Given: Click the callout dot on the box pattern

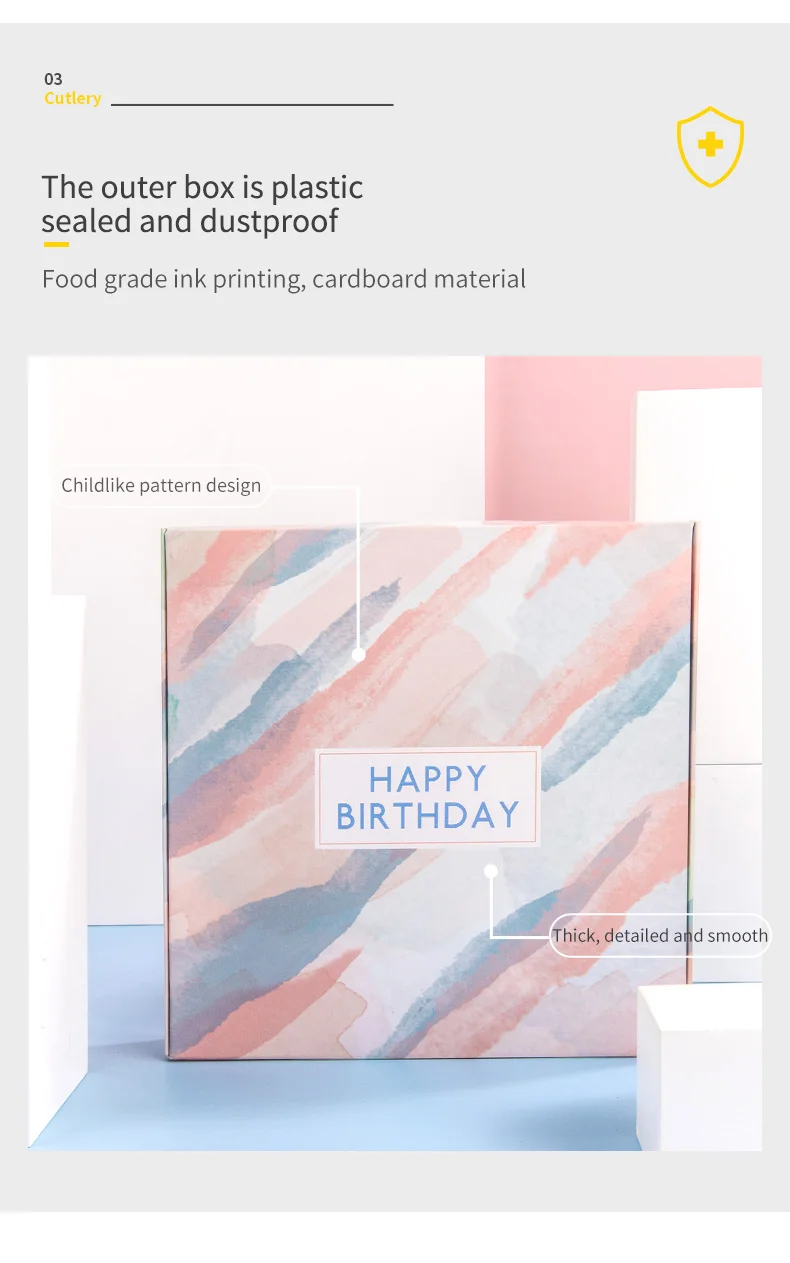Looking at the screenshot, I should [x=359, y=654].
